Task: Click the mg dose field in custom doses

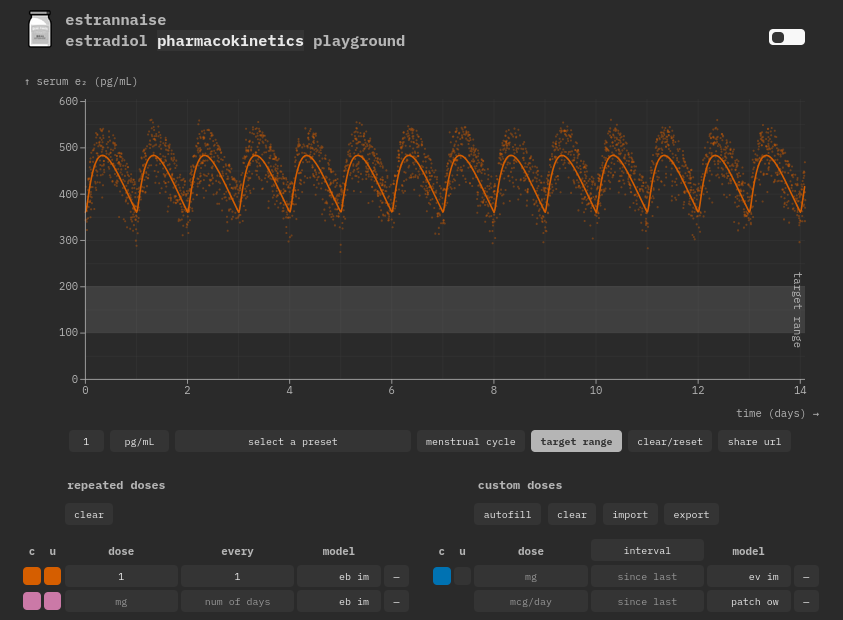Action: [531, 576]
